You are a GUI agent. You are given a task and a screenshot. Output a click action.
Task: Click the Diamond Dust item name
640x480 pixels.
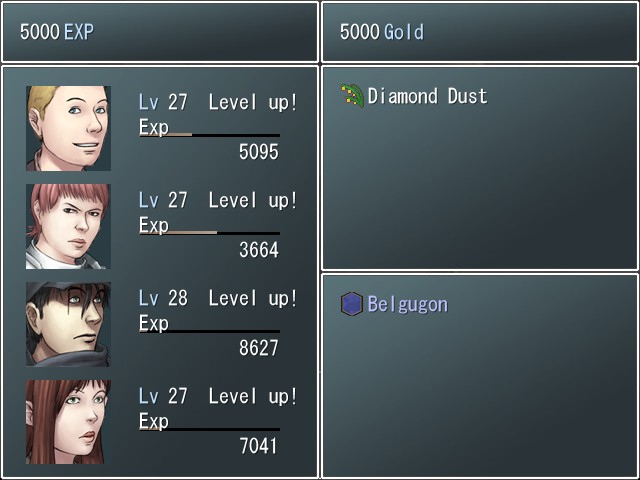(427, 96)
